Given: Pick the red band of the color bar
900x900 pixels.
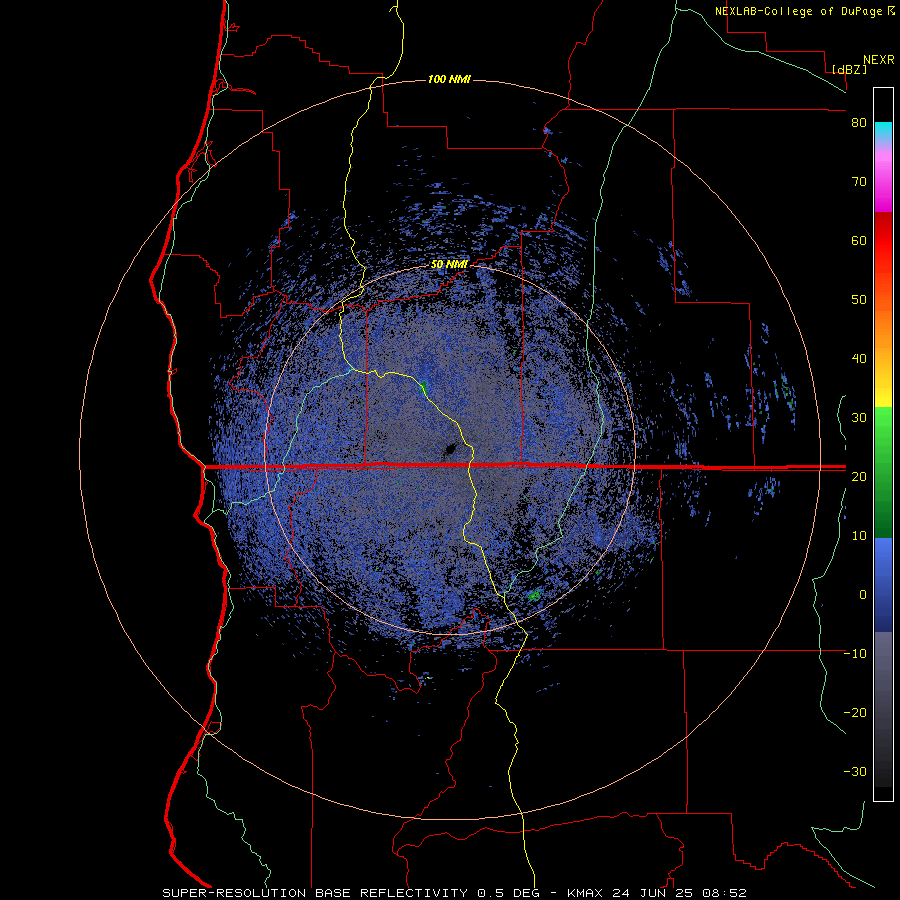Looking at the screenshot, I should (883, 243).
